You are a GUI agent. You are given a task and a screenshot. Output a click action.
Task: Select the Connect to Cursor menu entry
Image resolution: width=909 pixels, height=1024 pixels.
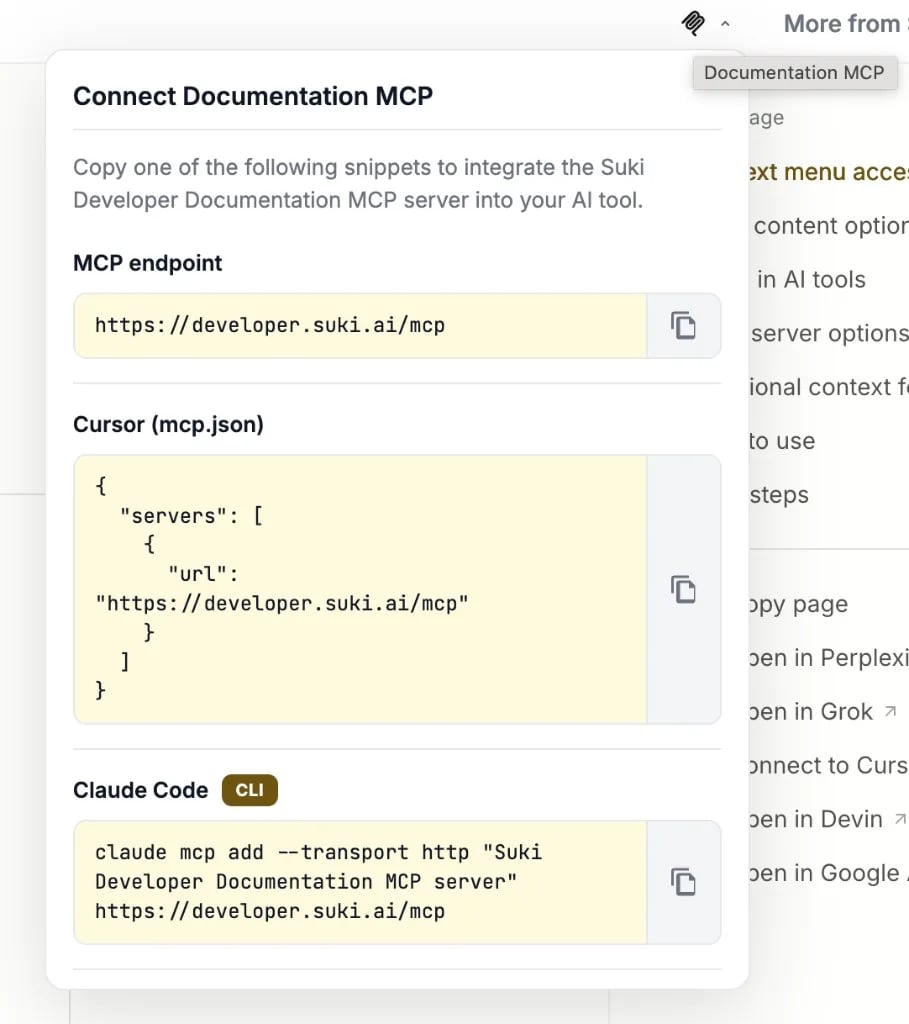pyautogui.click(x=829, y=765)
